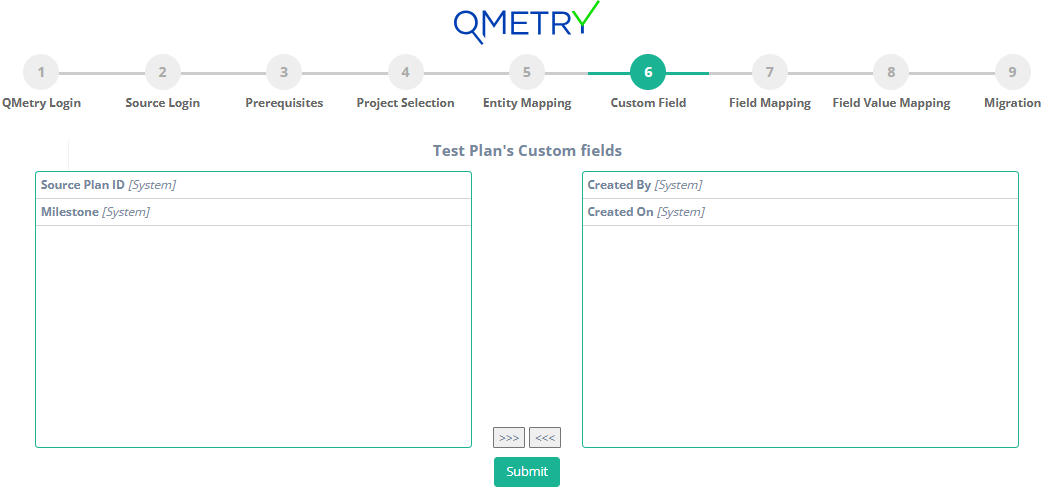Switch to Project Selection step label
The image size is (1053, 503).
(x=406, y=103)
